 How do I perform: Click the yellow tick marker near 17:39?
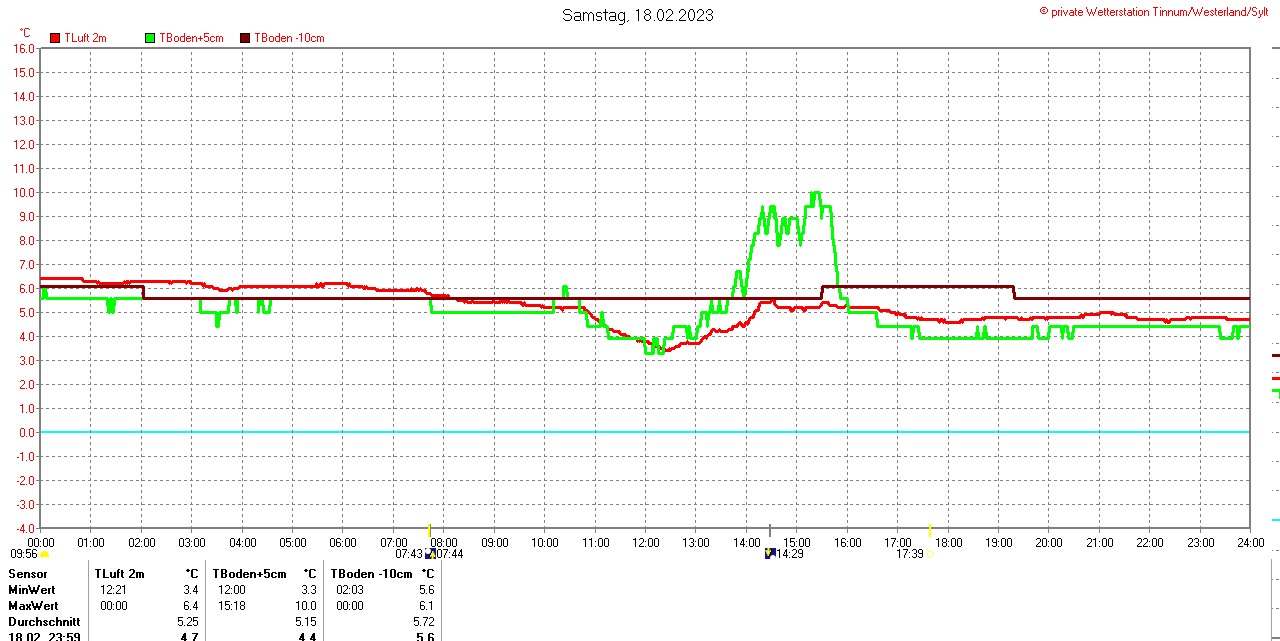click(x=930, y=530)
